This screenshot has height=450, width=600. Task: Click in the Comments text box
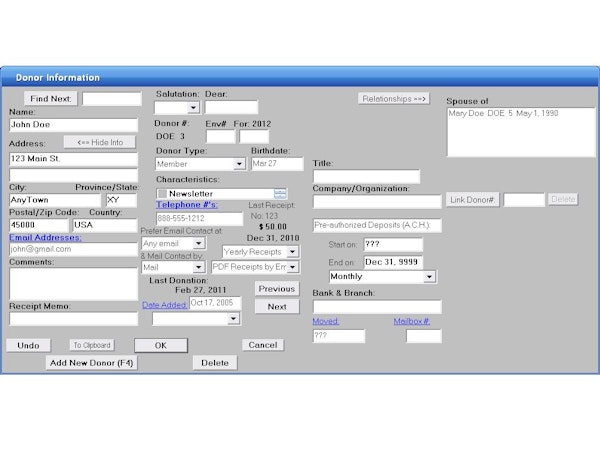(73, 283)
